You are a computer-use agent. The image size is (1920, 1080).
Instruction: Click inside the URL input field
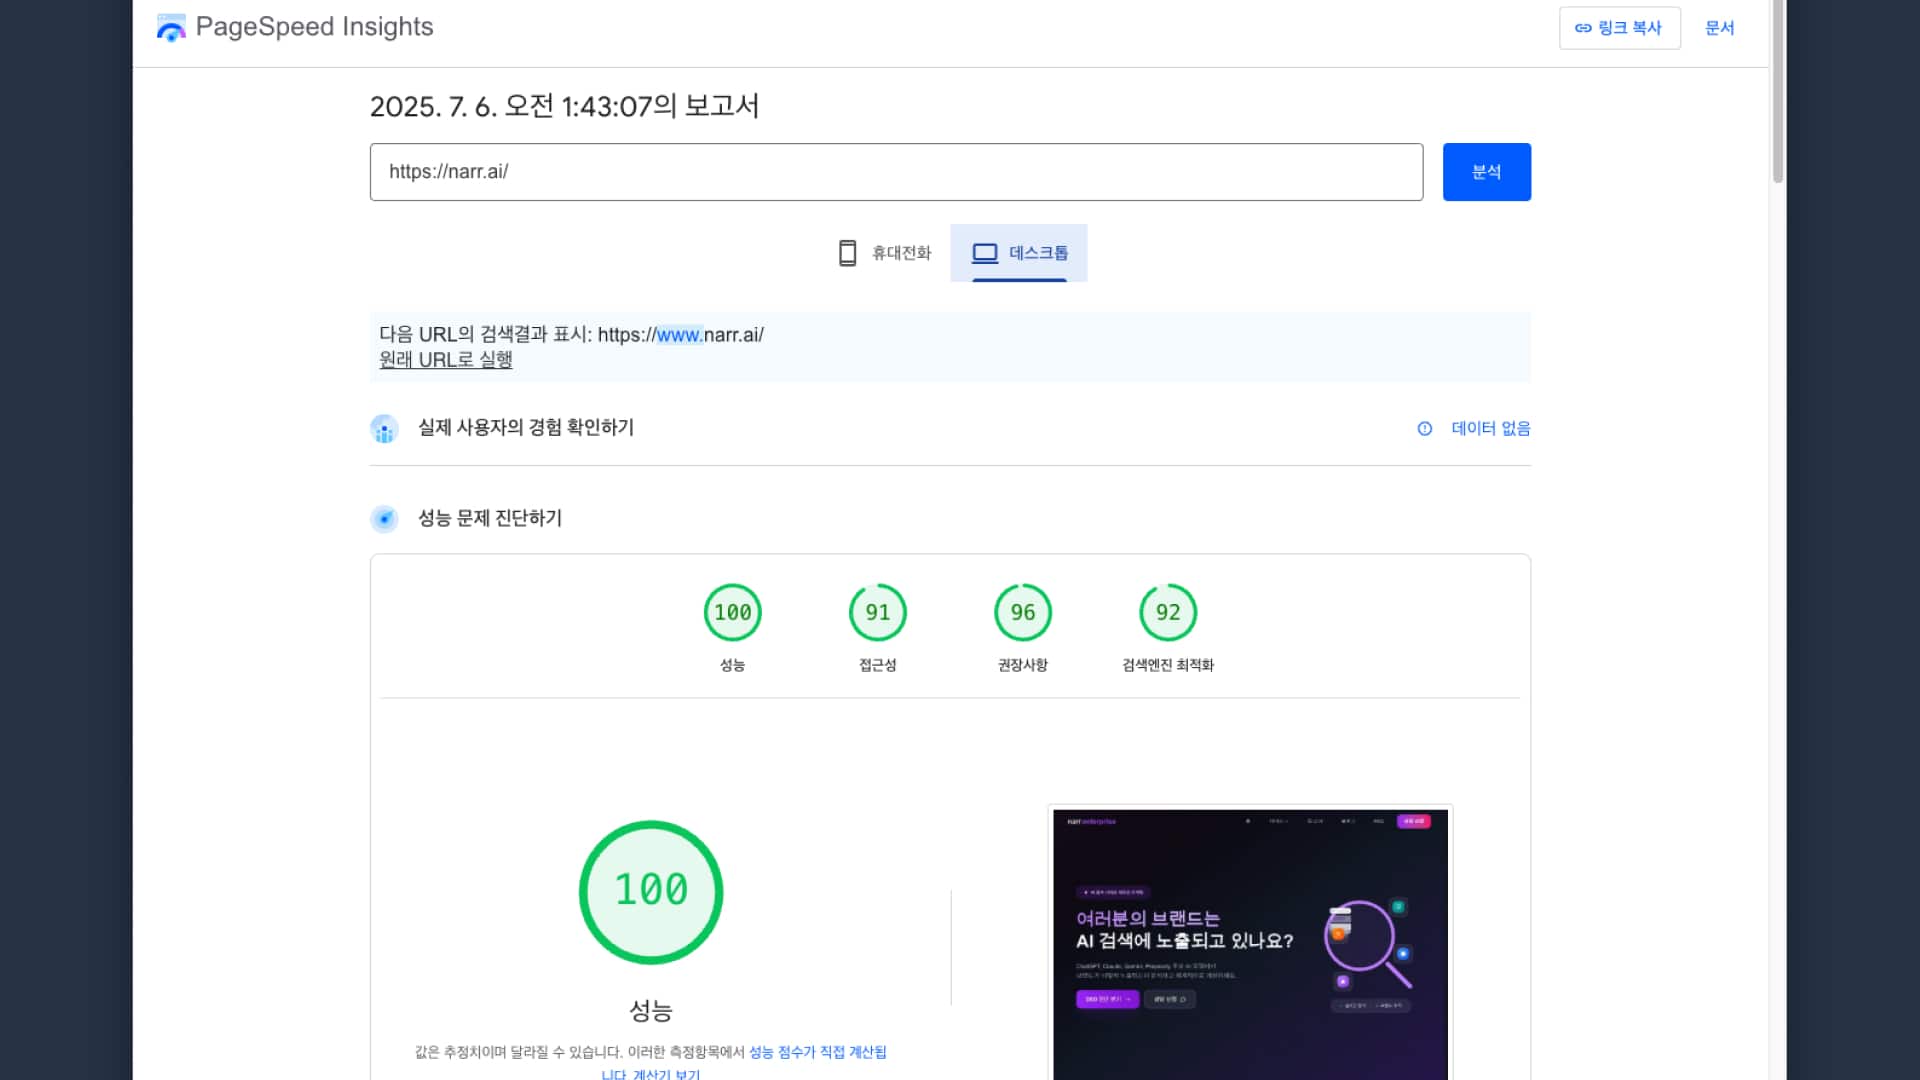895,171
